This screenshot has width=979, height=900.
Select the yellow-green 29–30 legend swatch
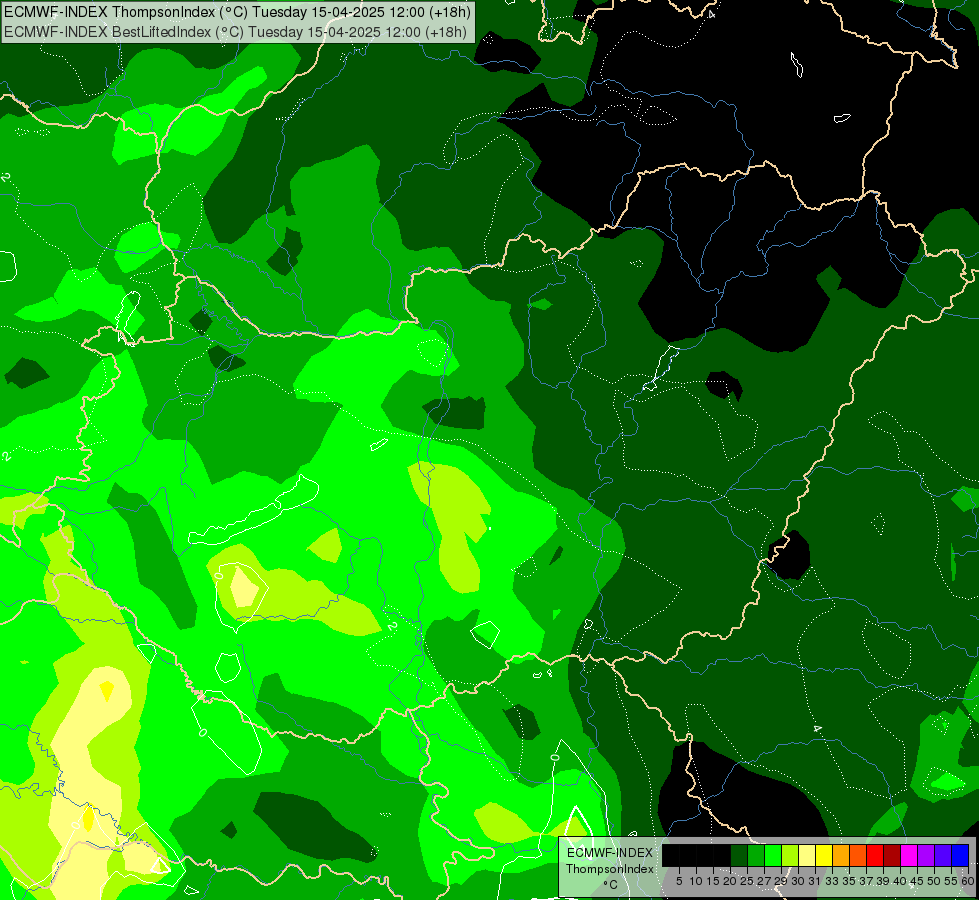point(790,855)
